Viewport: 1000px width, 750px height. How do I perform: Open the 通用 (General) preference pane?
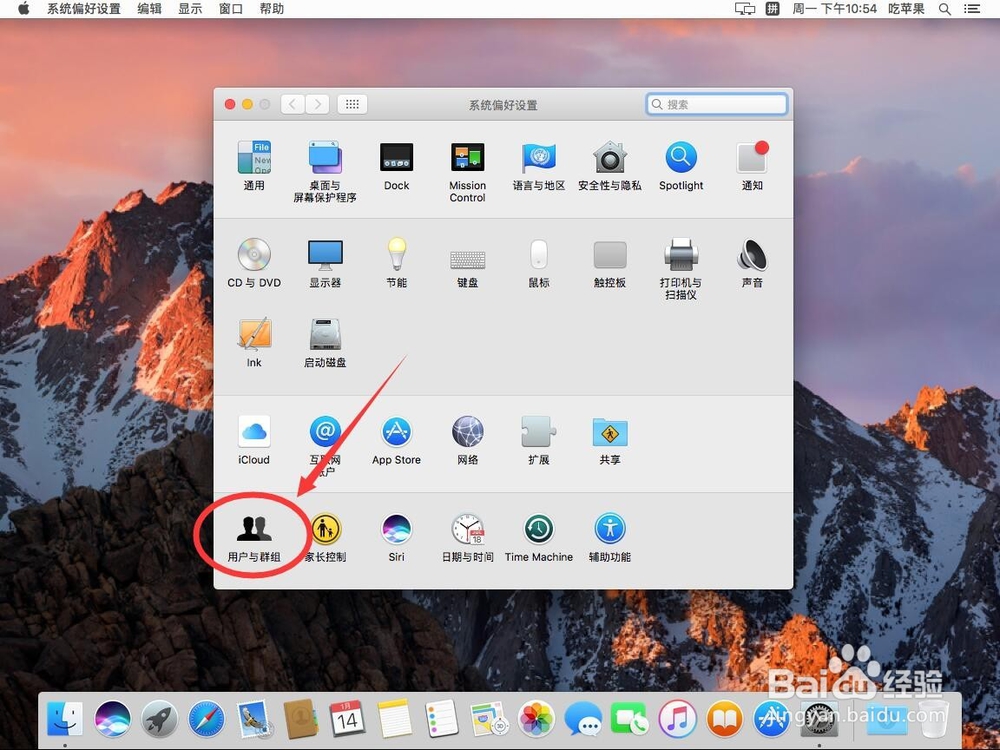pos(254,165)
